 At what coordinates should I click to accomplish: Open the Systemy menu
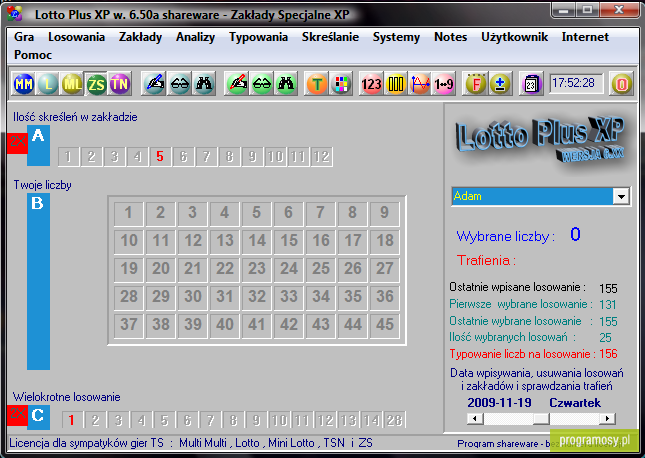396,37
